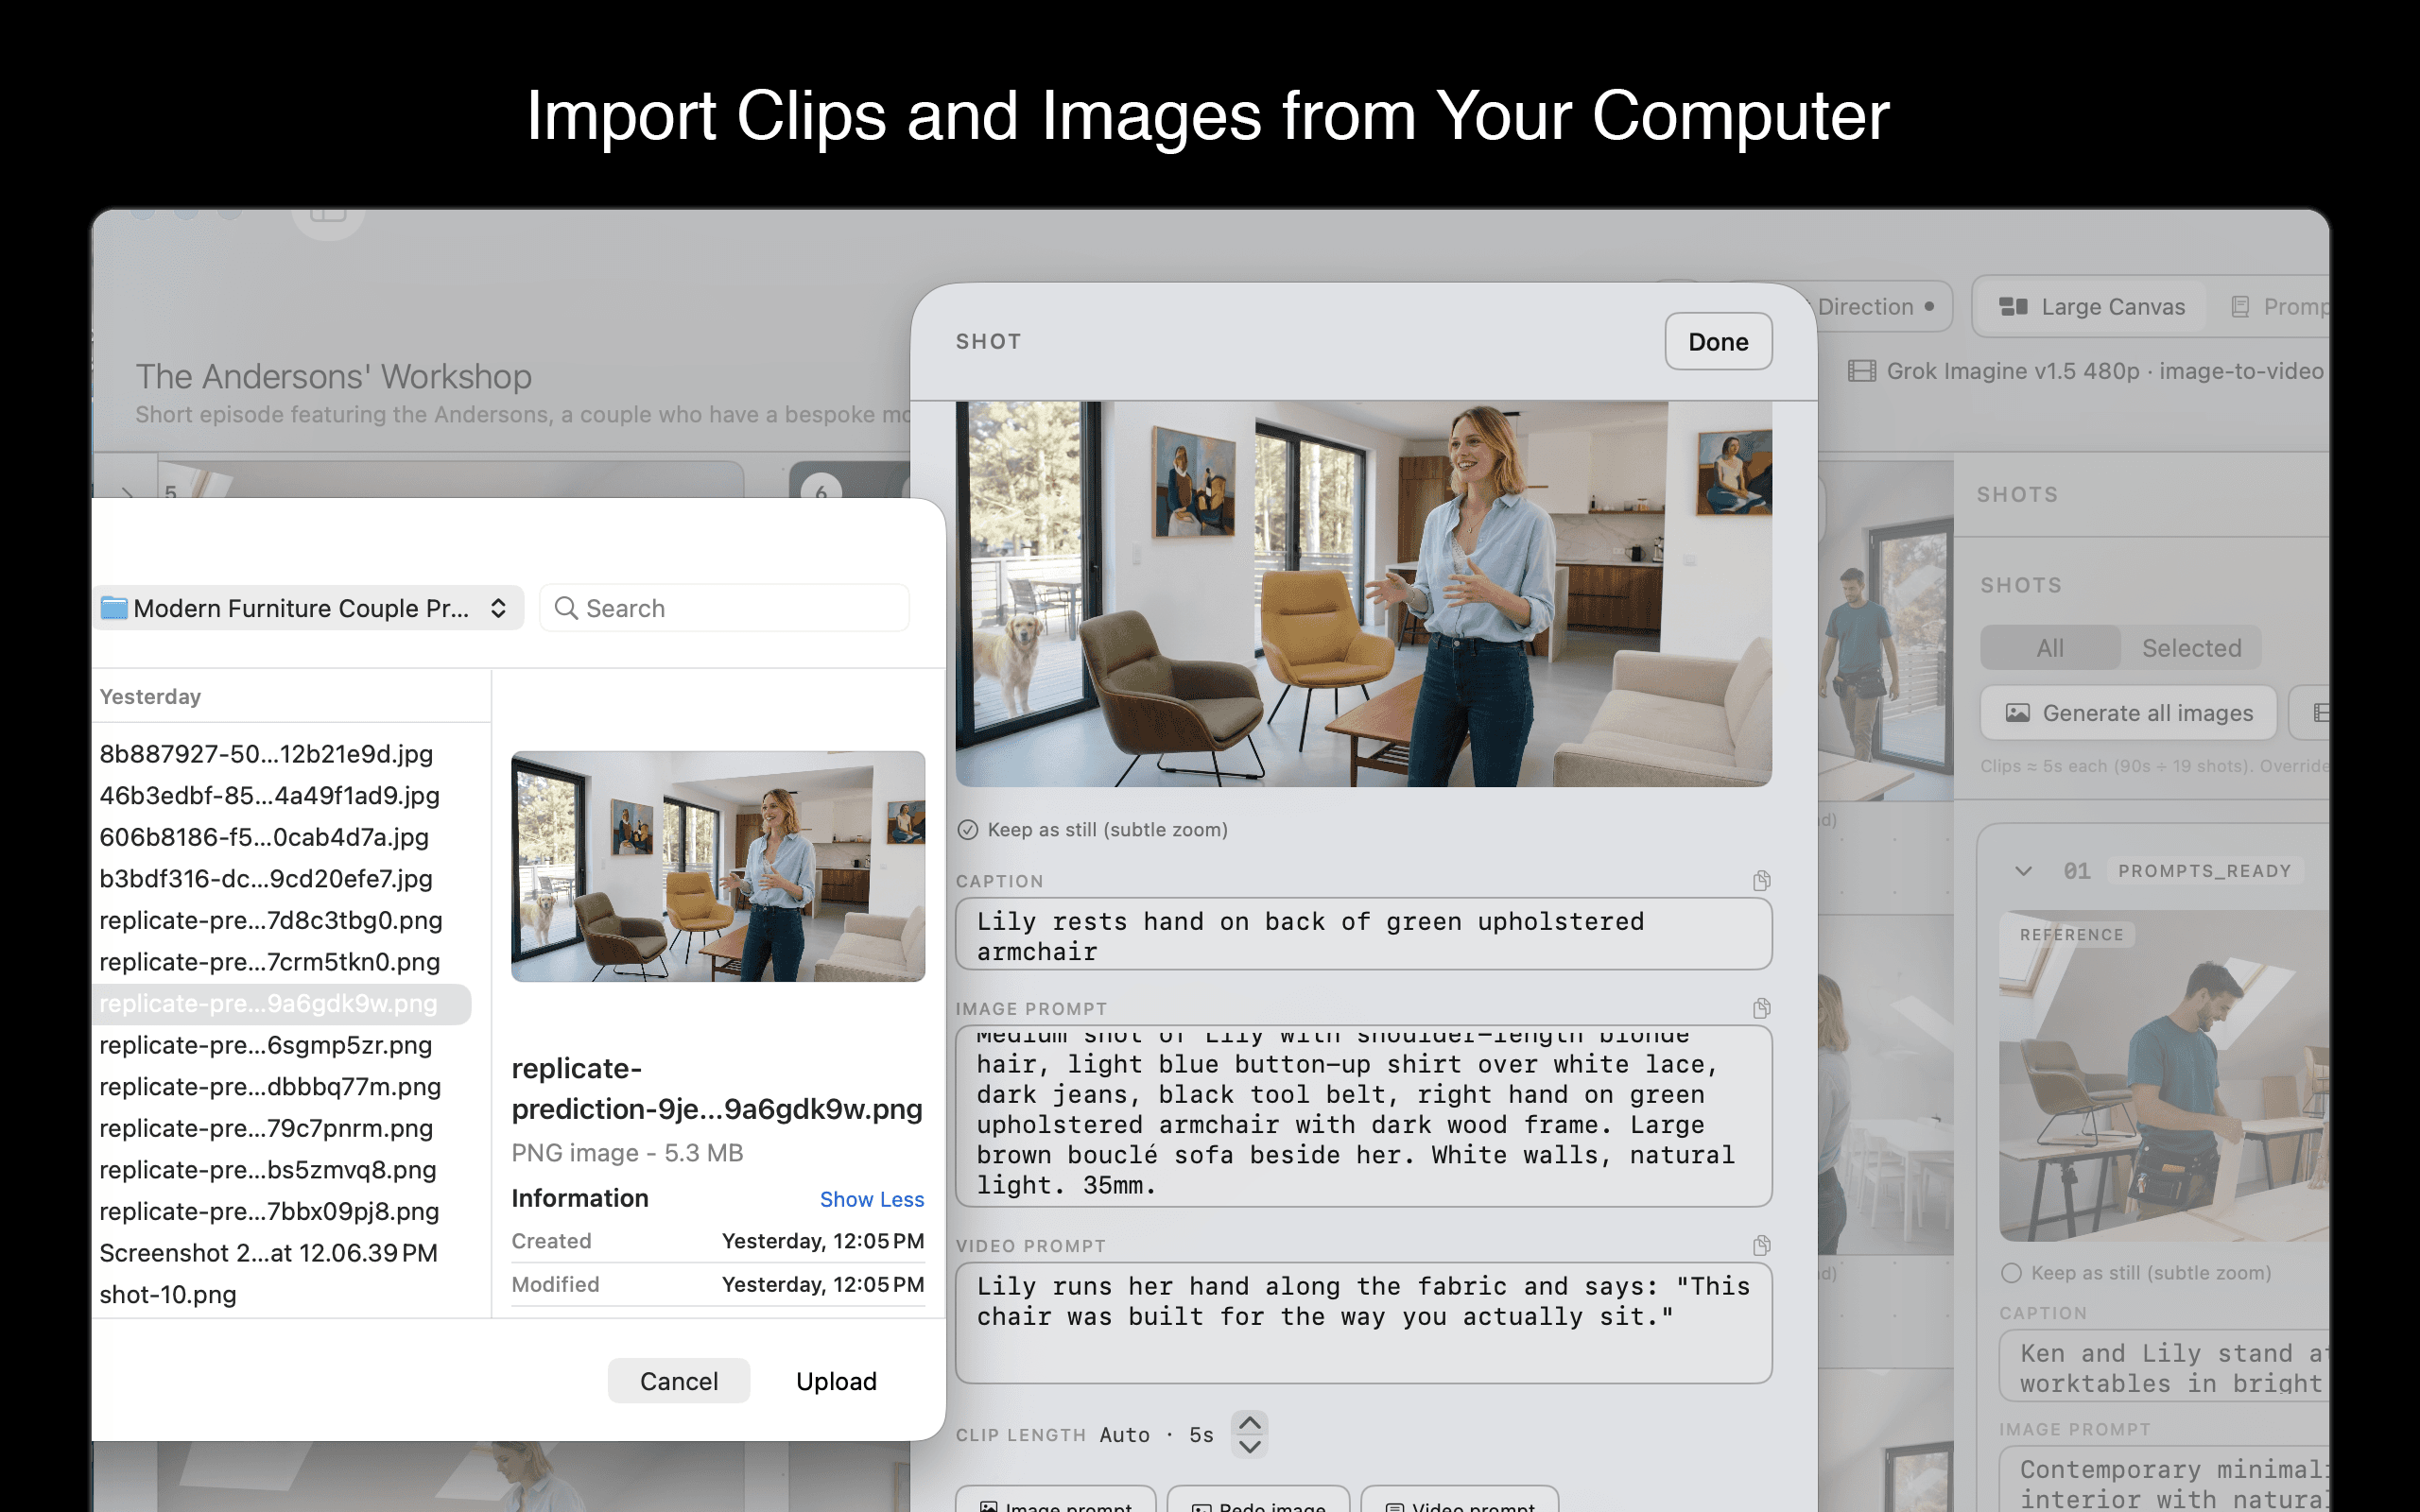
Task: Select the Large Canvas view tab
Action: (x=2093, y=307)
